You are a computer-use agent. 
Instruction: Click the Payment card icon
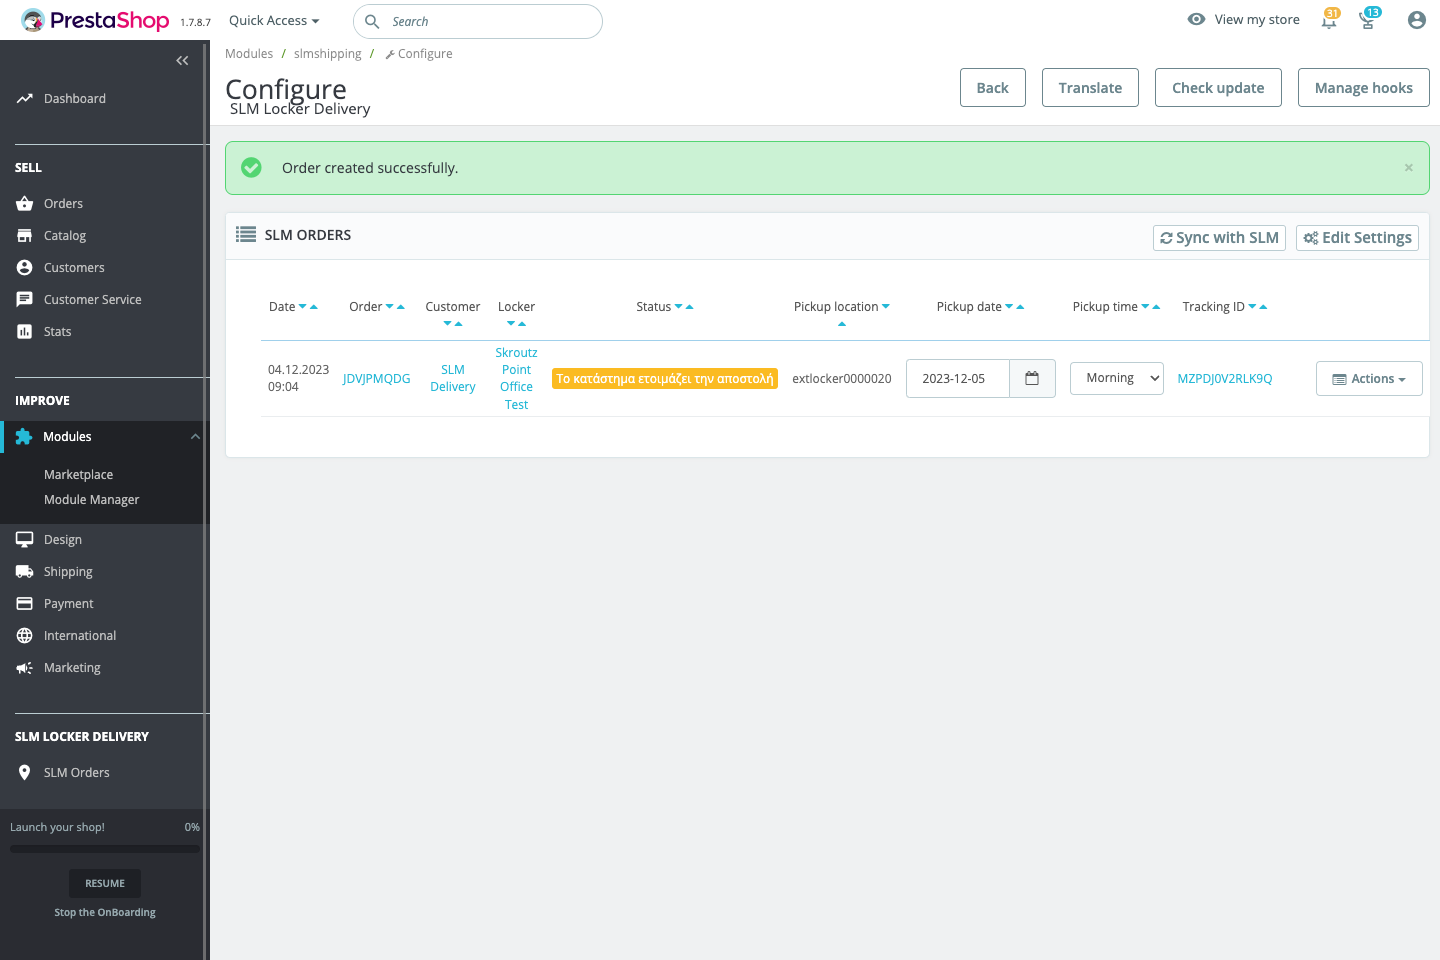(25, 603)
